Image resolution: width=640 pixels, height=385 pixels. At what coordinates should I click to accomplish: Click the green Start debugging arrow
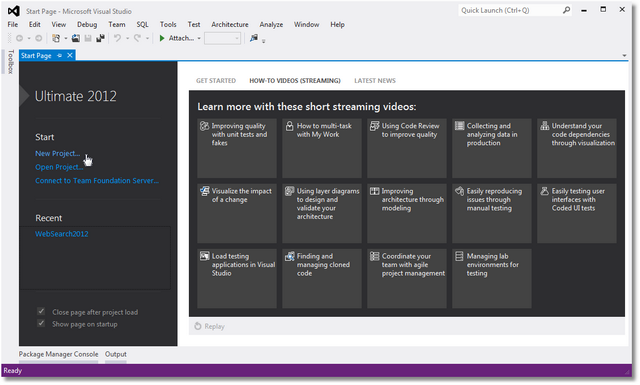click(x=162, y=38)
